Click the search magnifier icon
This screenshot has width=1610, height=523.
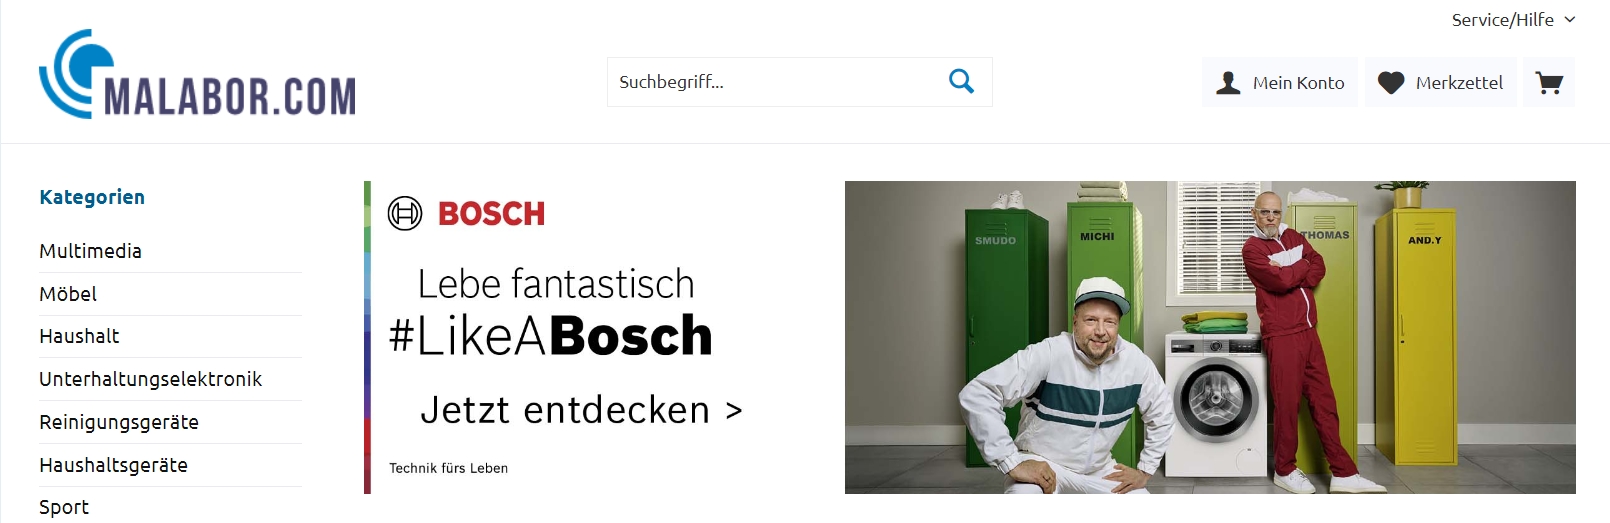[x=961, y=81]
